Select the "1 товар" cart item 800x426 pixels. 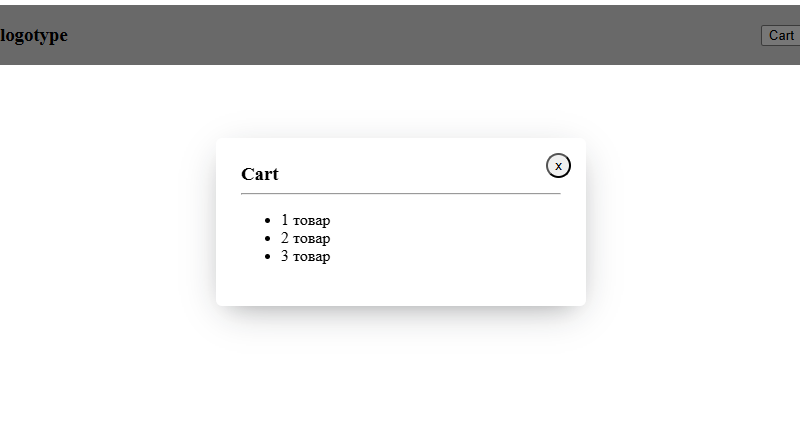pos(305,220)
